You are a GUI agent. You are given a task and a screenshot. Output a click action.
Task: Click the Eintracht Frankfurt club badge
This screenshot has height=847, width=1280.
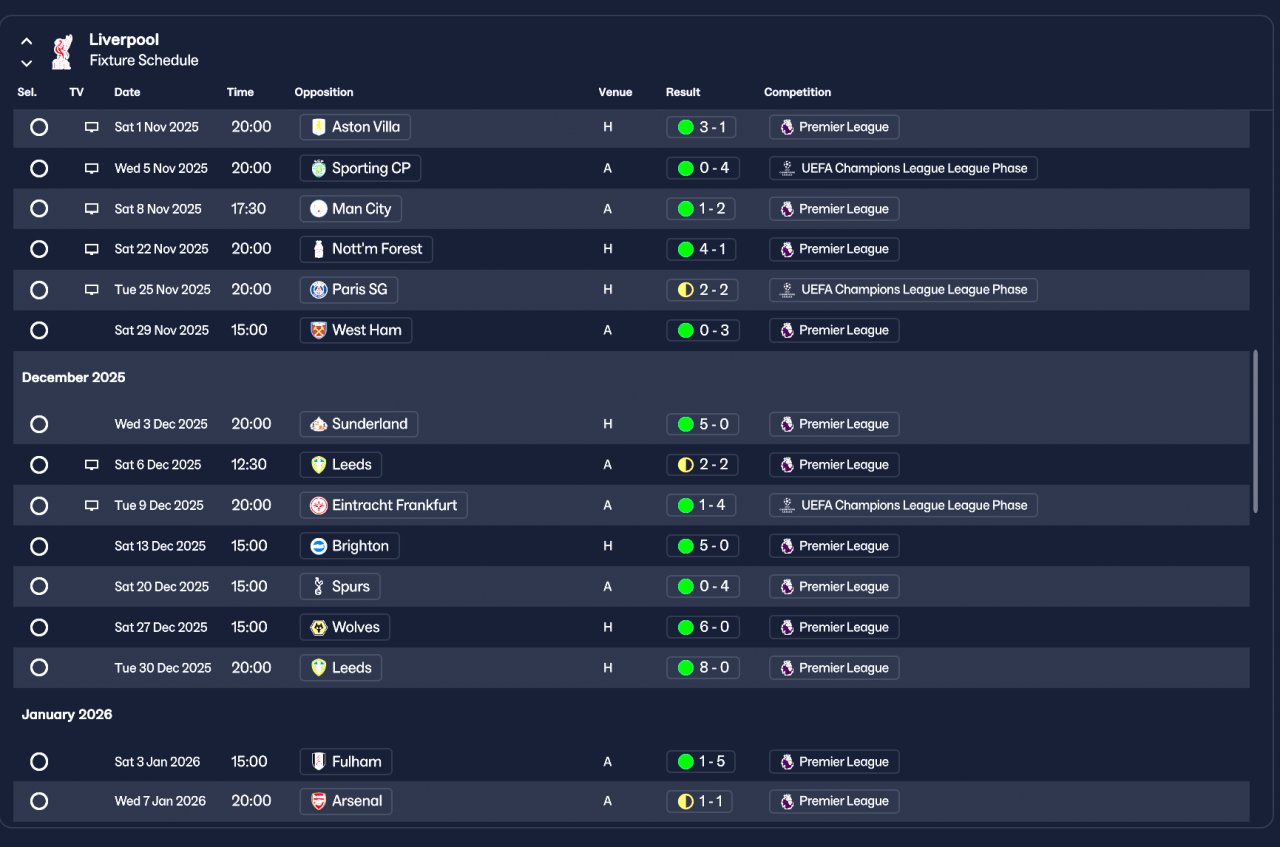319,506
